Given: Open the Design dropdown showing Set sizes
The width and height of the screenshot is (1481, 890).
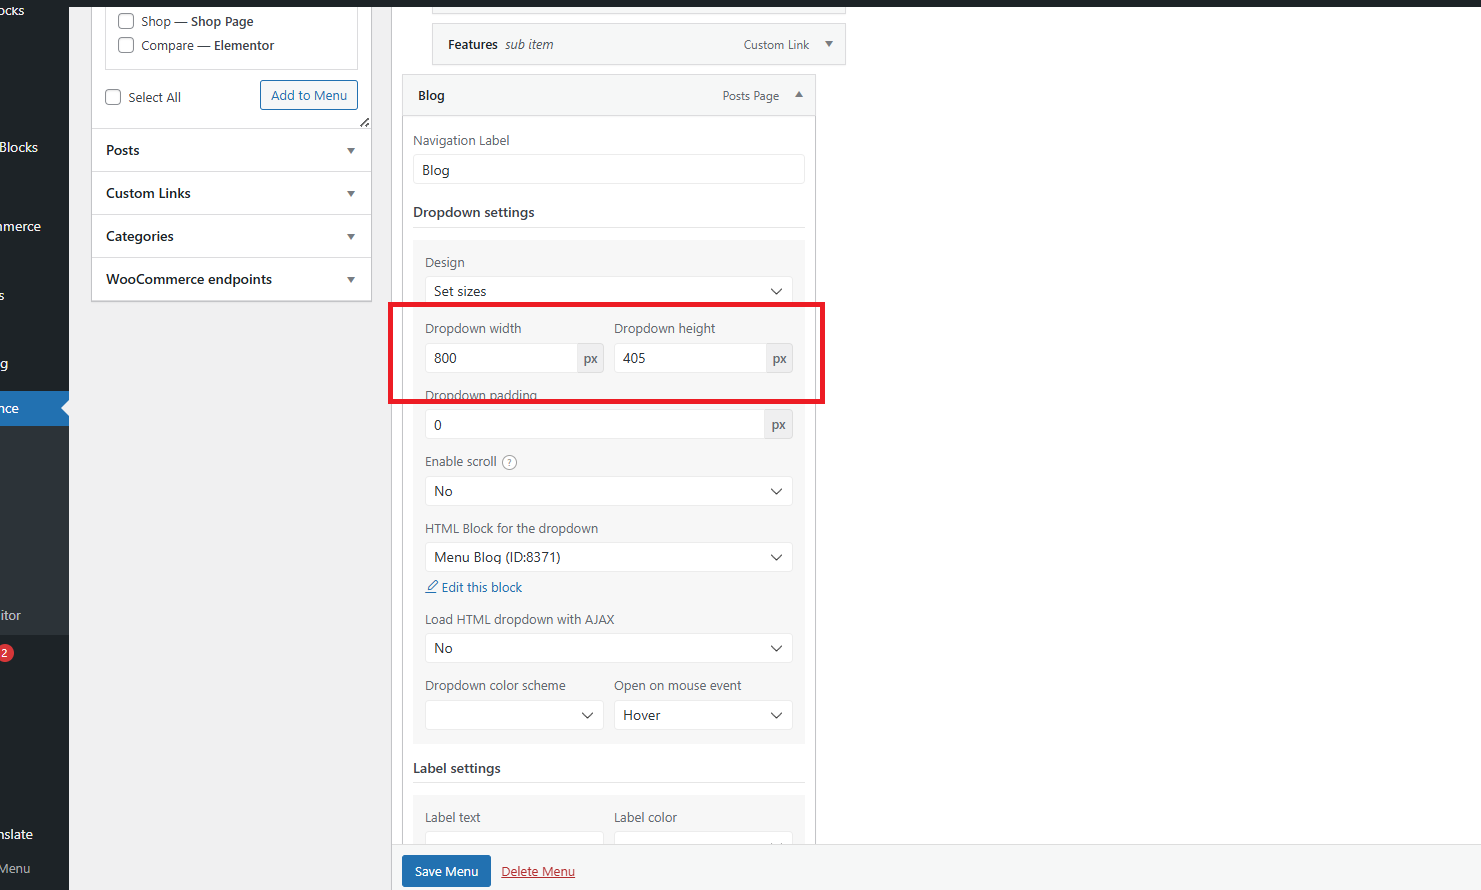Looking at the screenshot, I should point(608,291).
